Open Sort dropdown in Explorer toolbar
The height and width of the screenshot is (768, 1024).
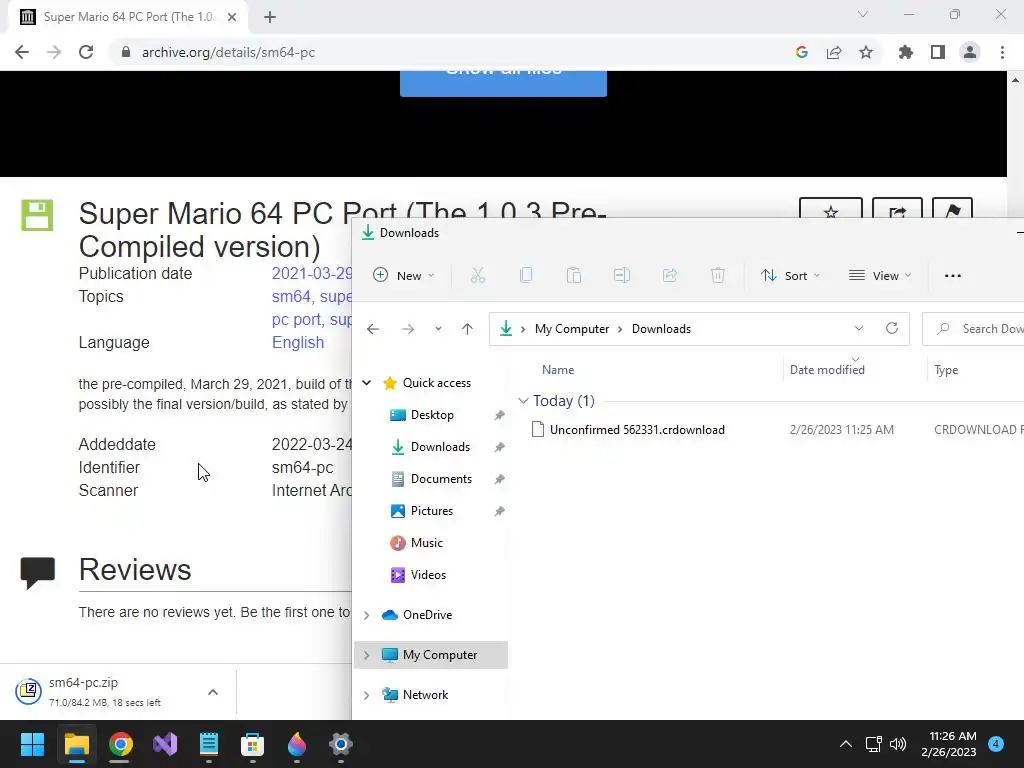click(x=790, y=276)
